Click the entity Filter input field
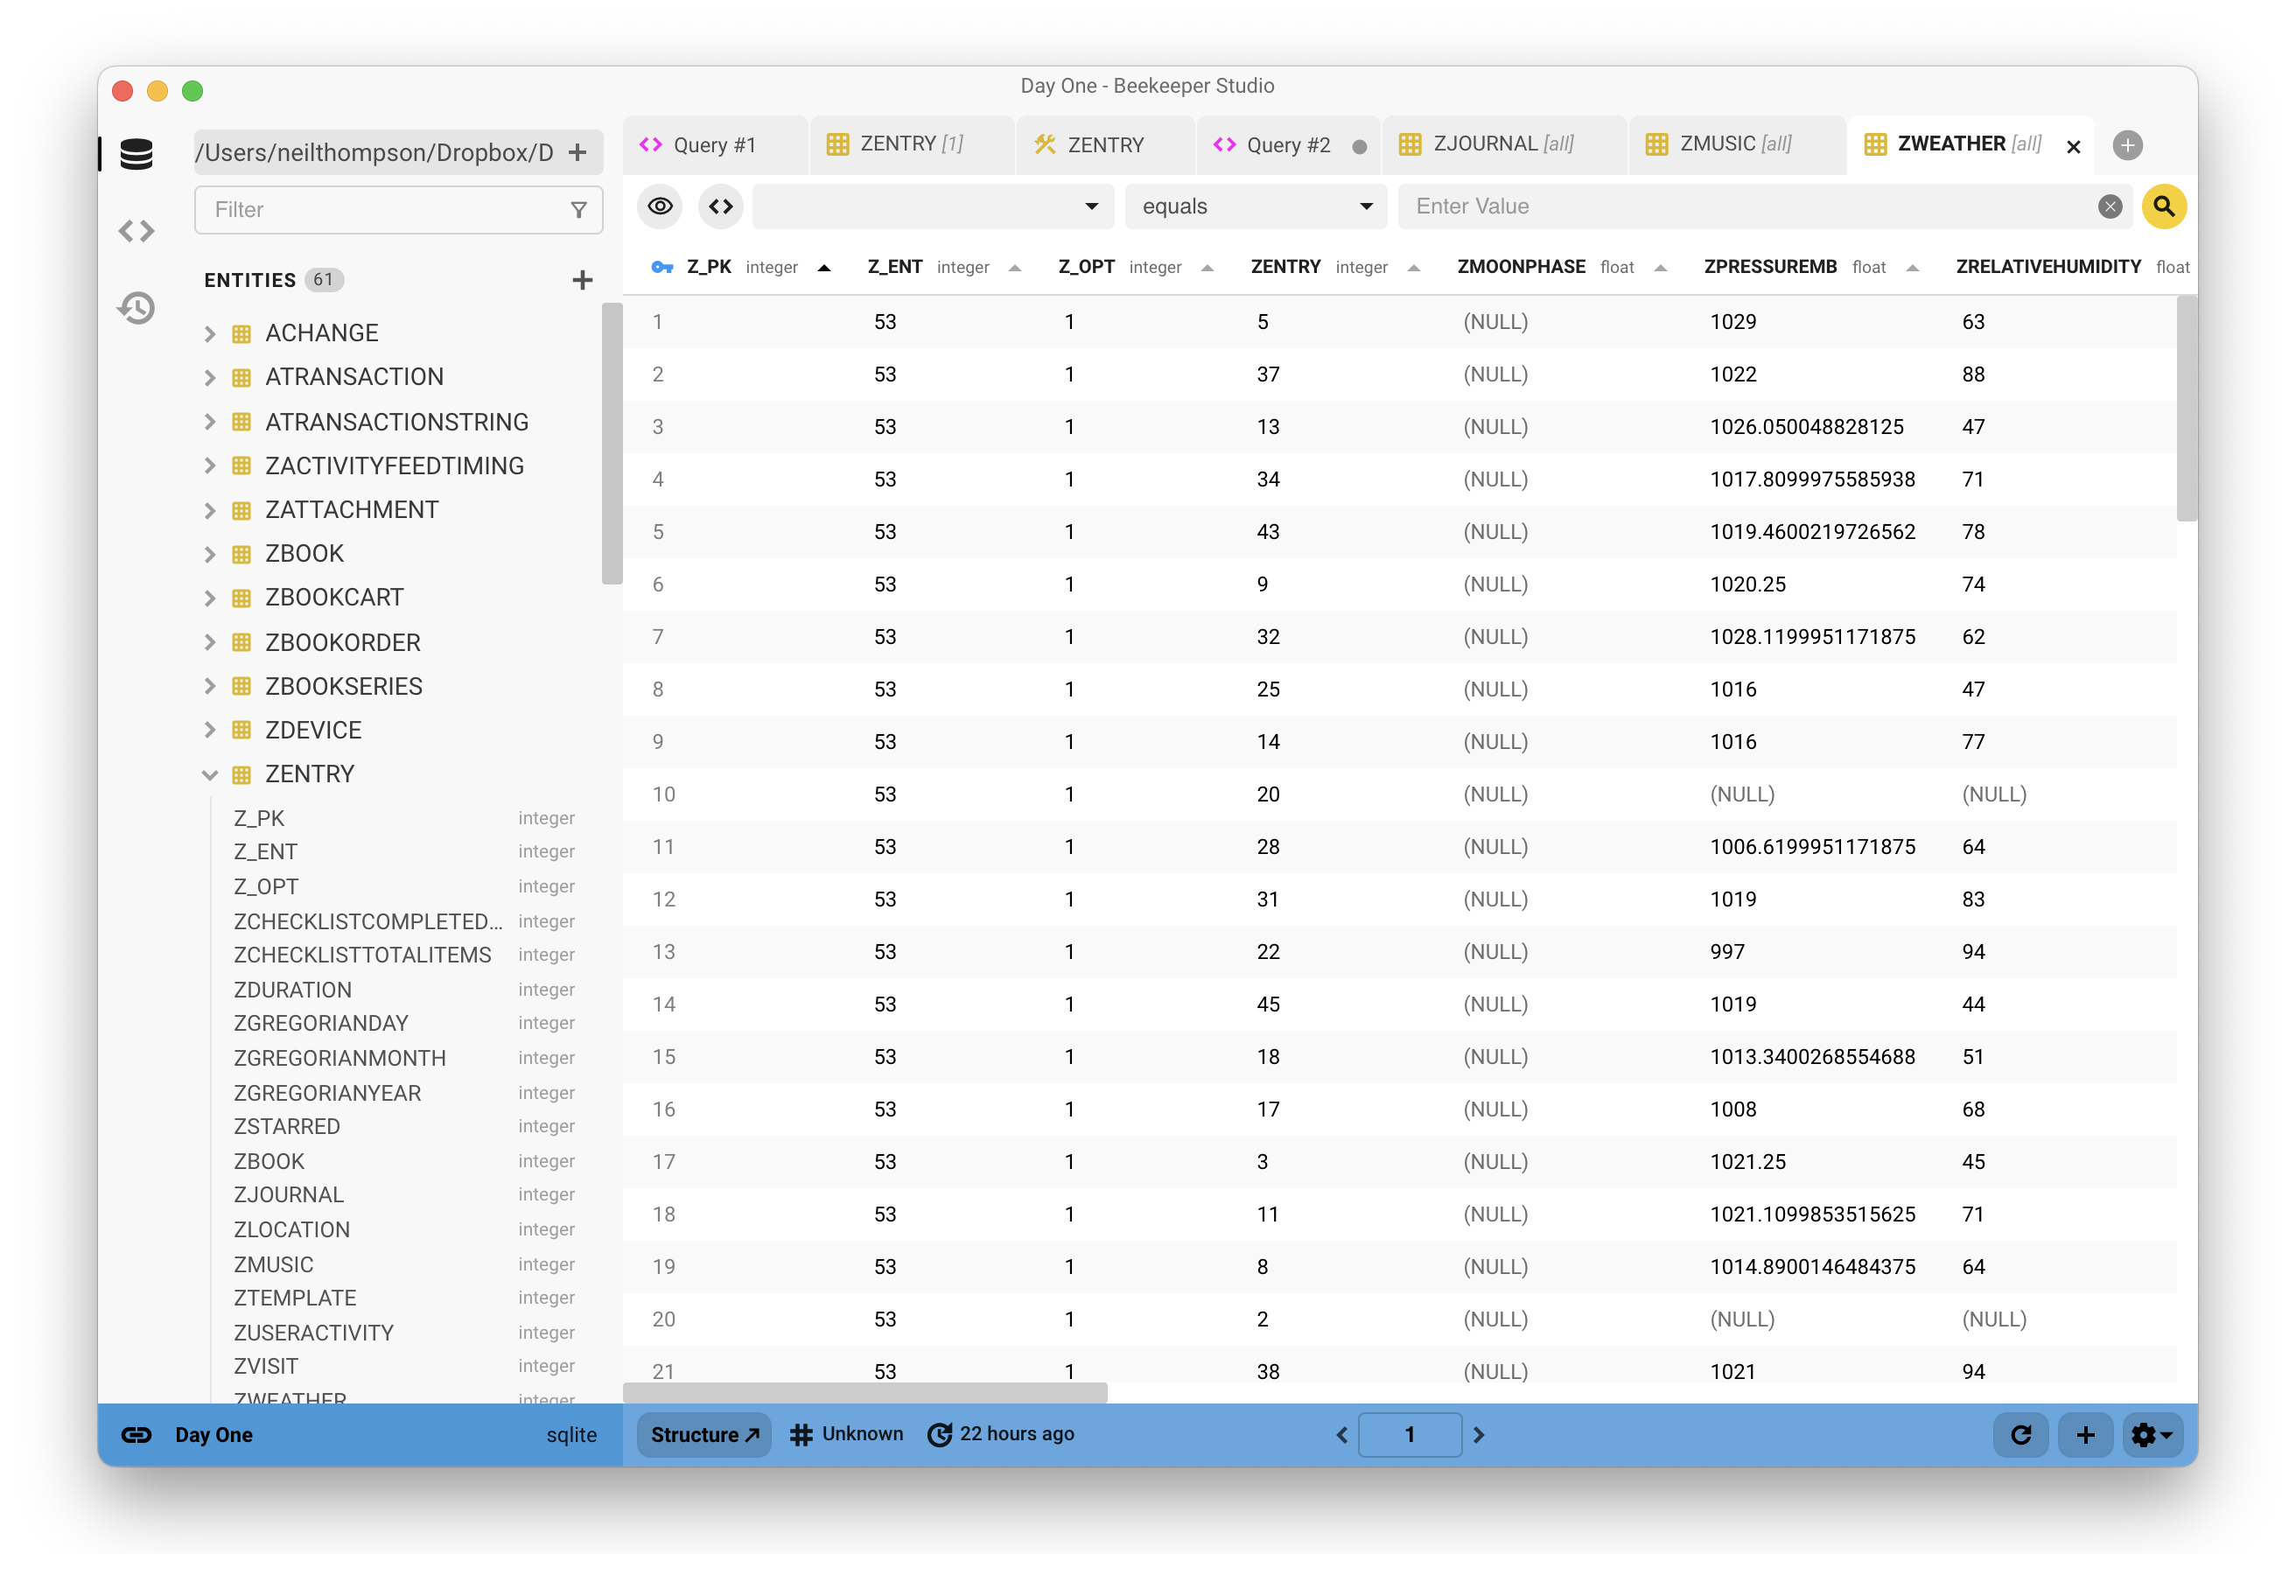Screen dimensions: 2296x1596 [x=398, y=210]
